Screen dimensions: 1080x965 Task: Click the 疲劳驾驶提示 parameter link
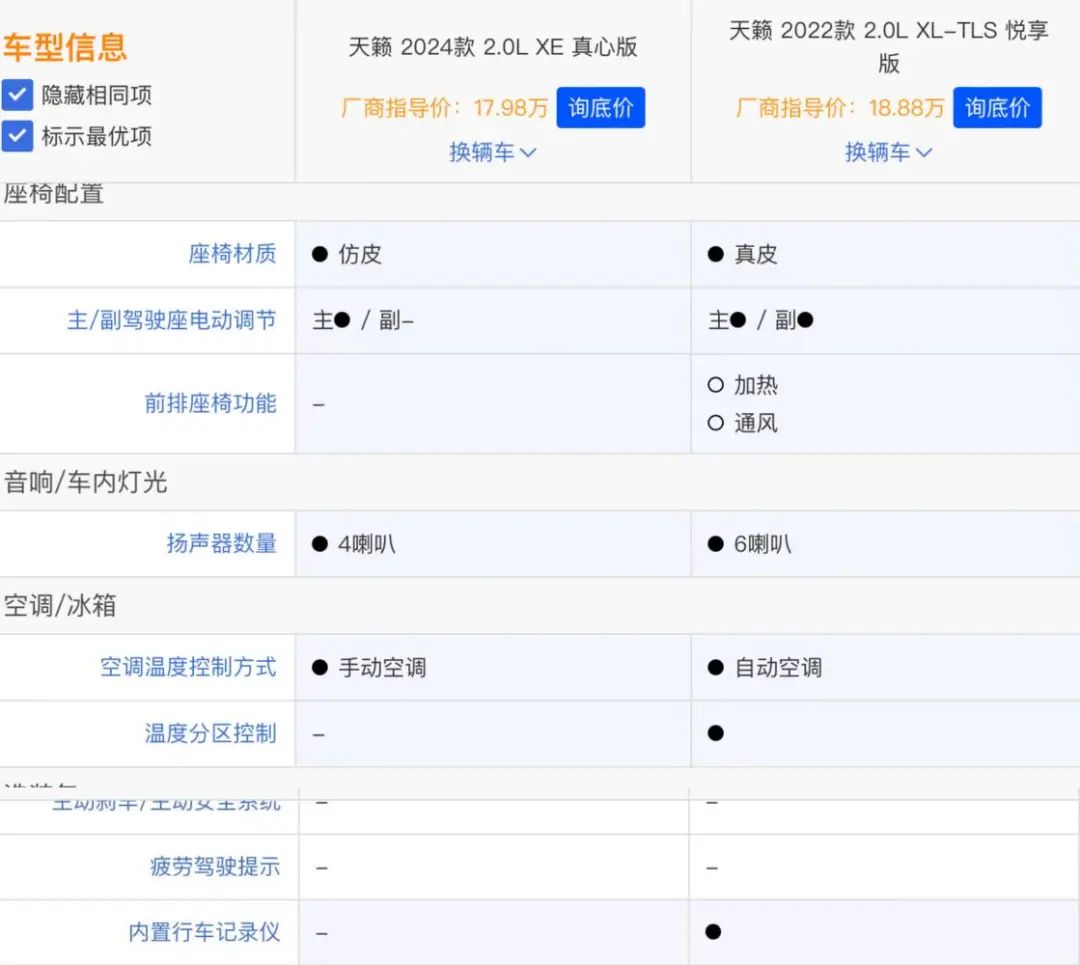coord(215,867)
